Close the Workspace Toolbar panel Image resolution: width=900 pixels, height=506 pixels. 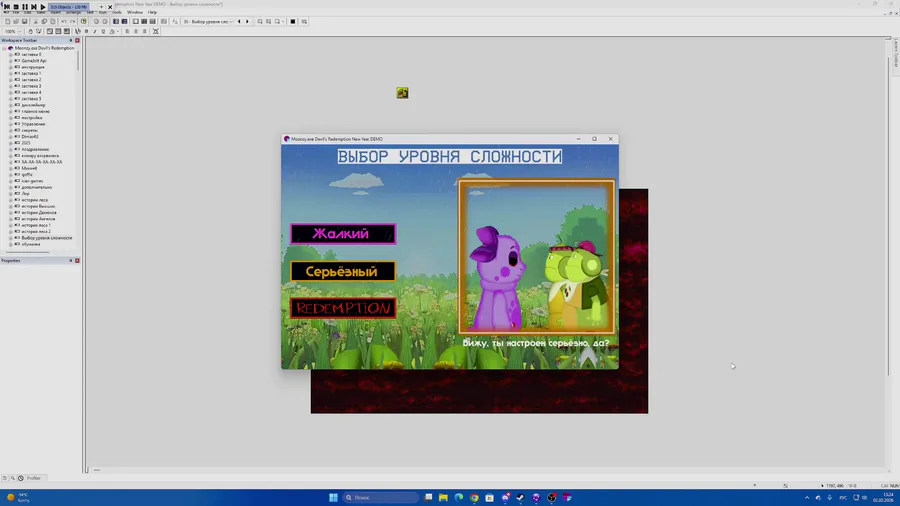point(77,41)
